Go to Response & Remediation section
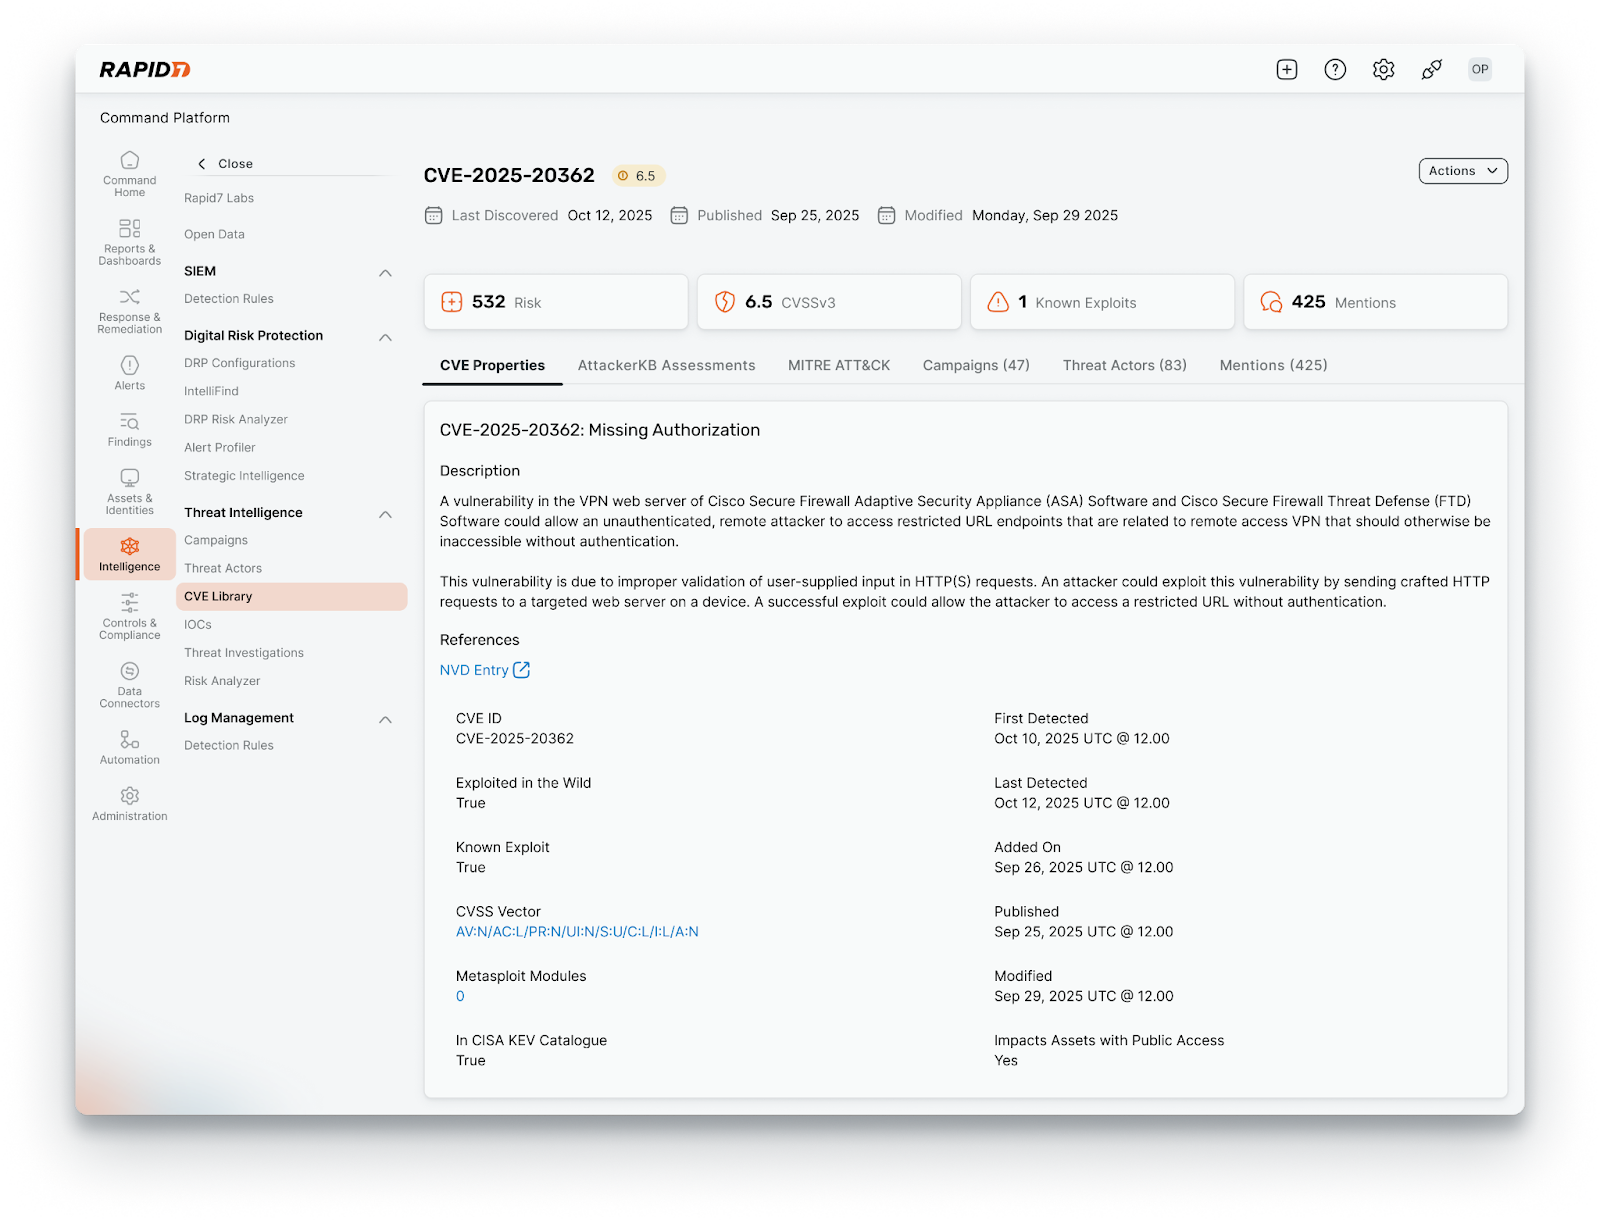The width and height of the screenshot is (1600, 1220). point(129,309)
